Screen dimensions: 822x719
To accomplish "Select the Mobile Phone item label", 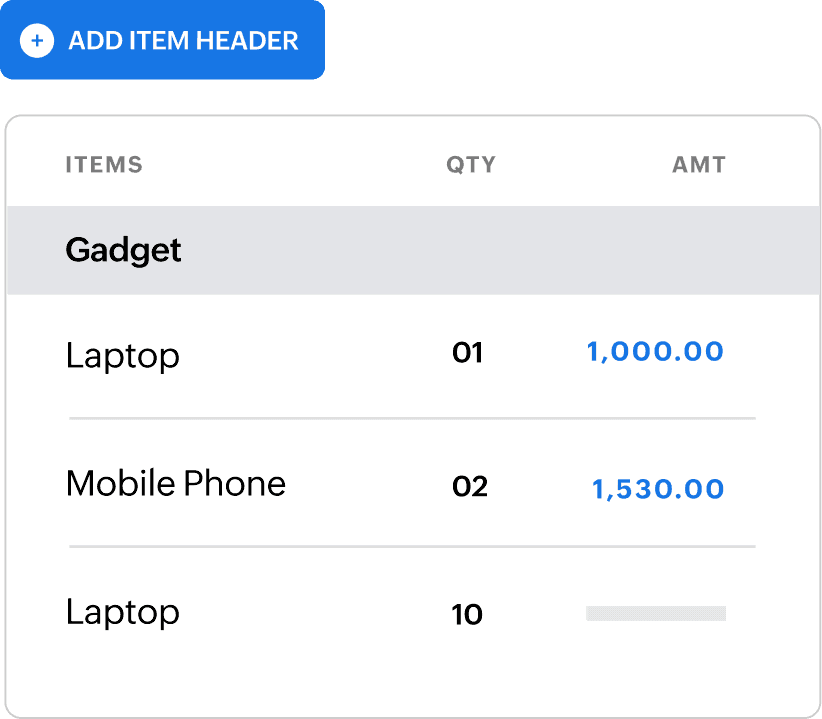I will click(x=175, y=483).
